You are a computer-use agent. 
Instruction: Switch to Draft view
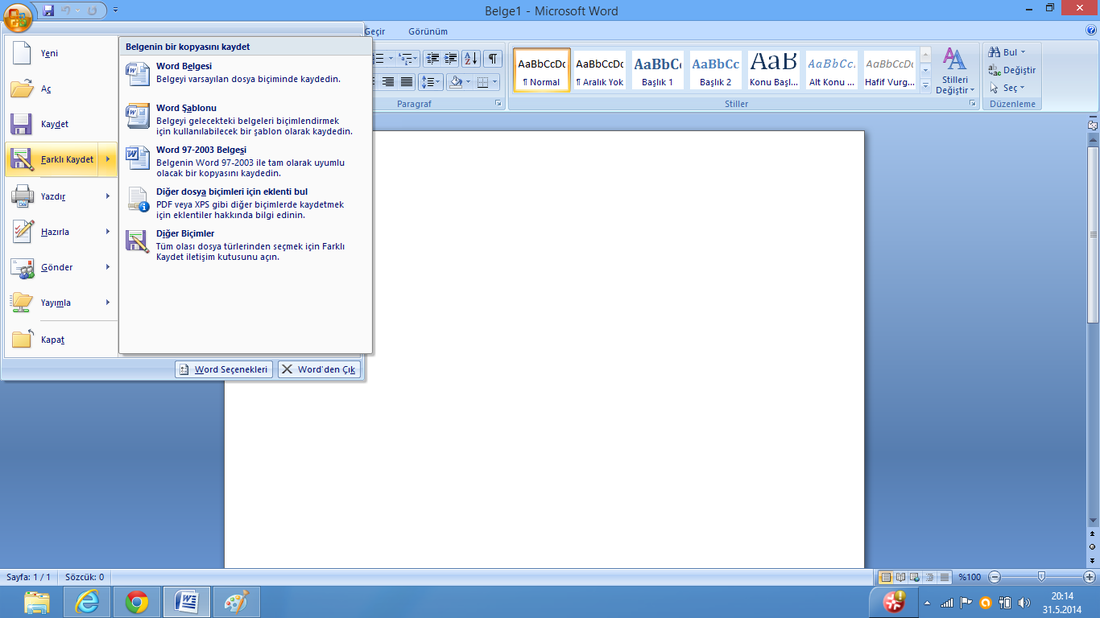pos(944,577)
